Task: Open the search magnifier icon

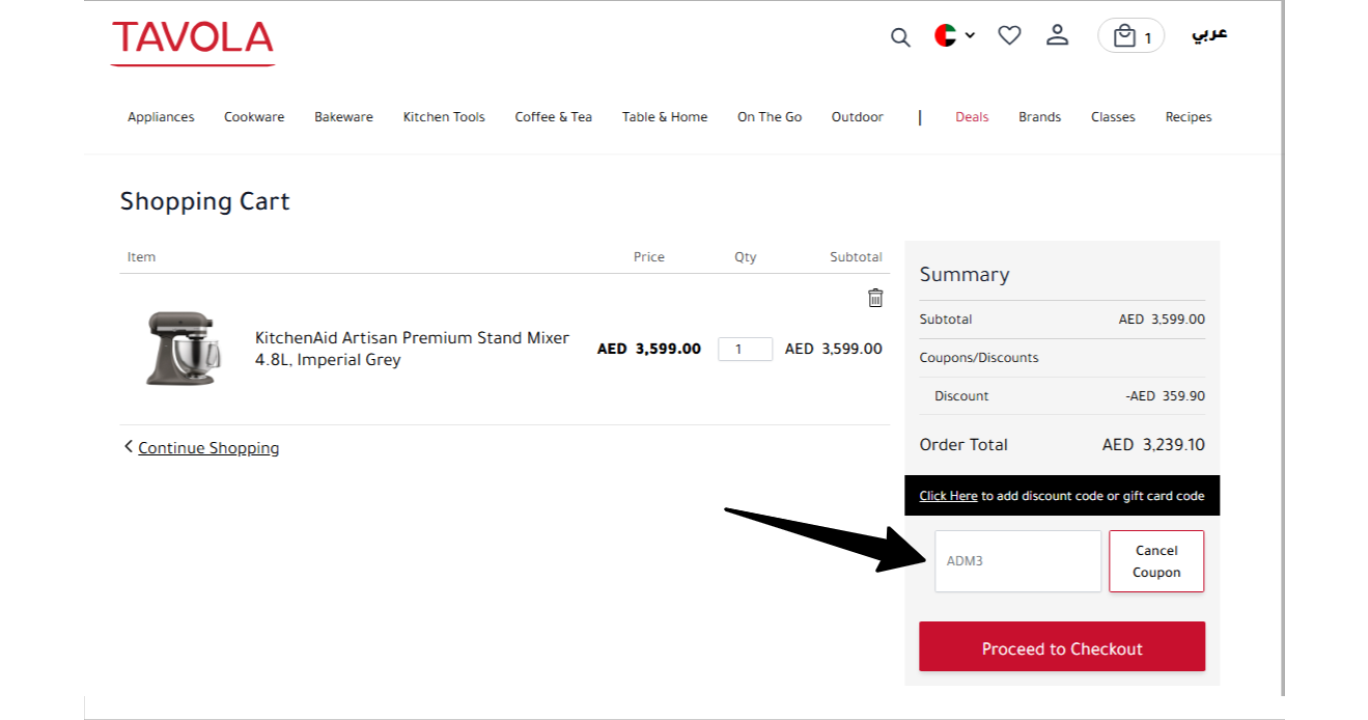Action: pyautogui.click(x=900, y=37)
